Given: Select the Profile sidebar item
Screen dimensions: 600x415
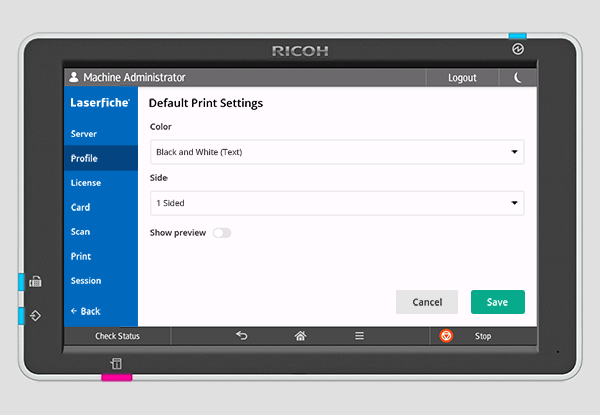Looking at the screenshot, I should click(x=101, y=158).
